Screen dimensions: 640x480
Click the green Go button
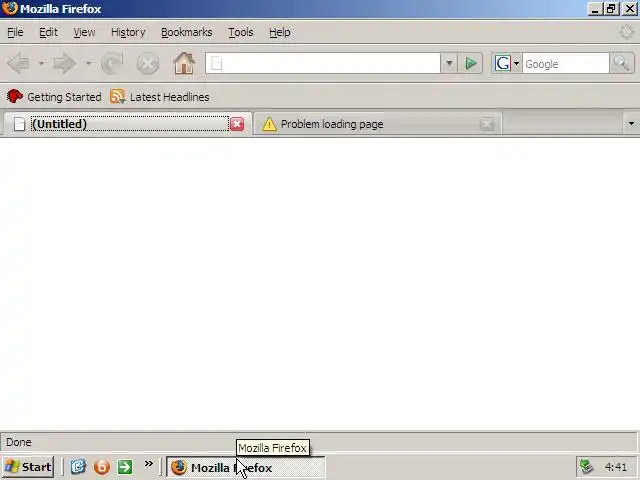471,63
